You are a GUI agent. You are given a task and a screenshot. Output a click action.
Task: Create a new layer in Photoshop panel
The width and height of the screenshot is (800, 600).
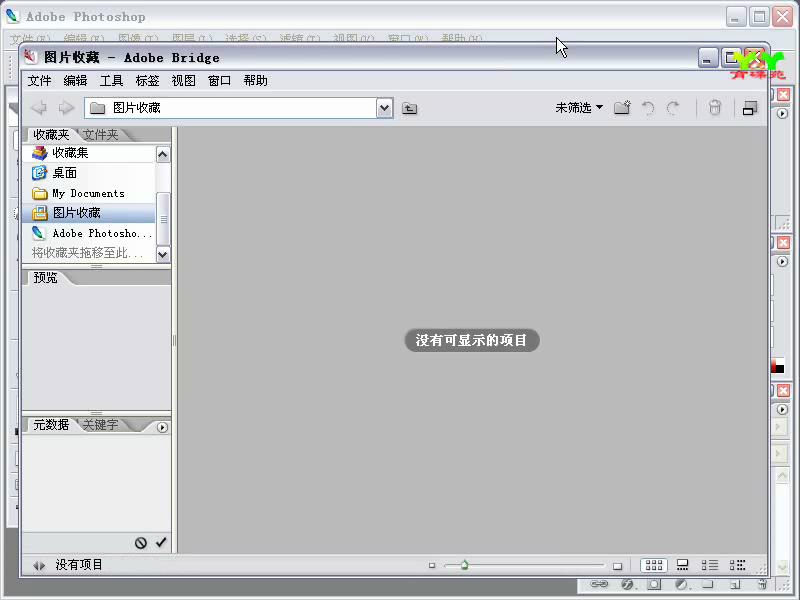[x=735, y=585]
